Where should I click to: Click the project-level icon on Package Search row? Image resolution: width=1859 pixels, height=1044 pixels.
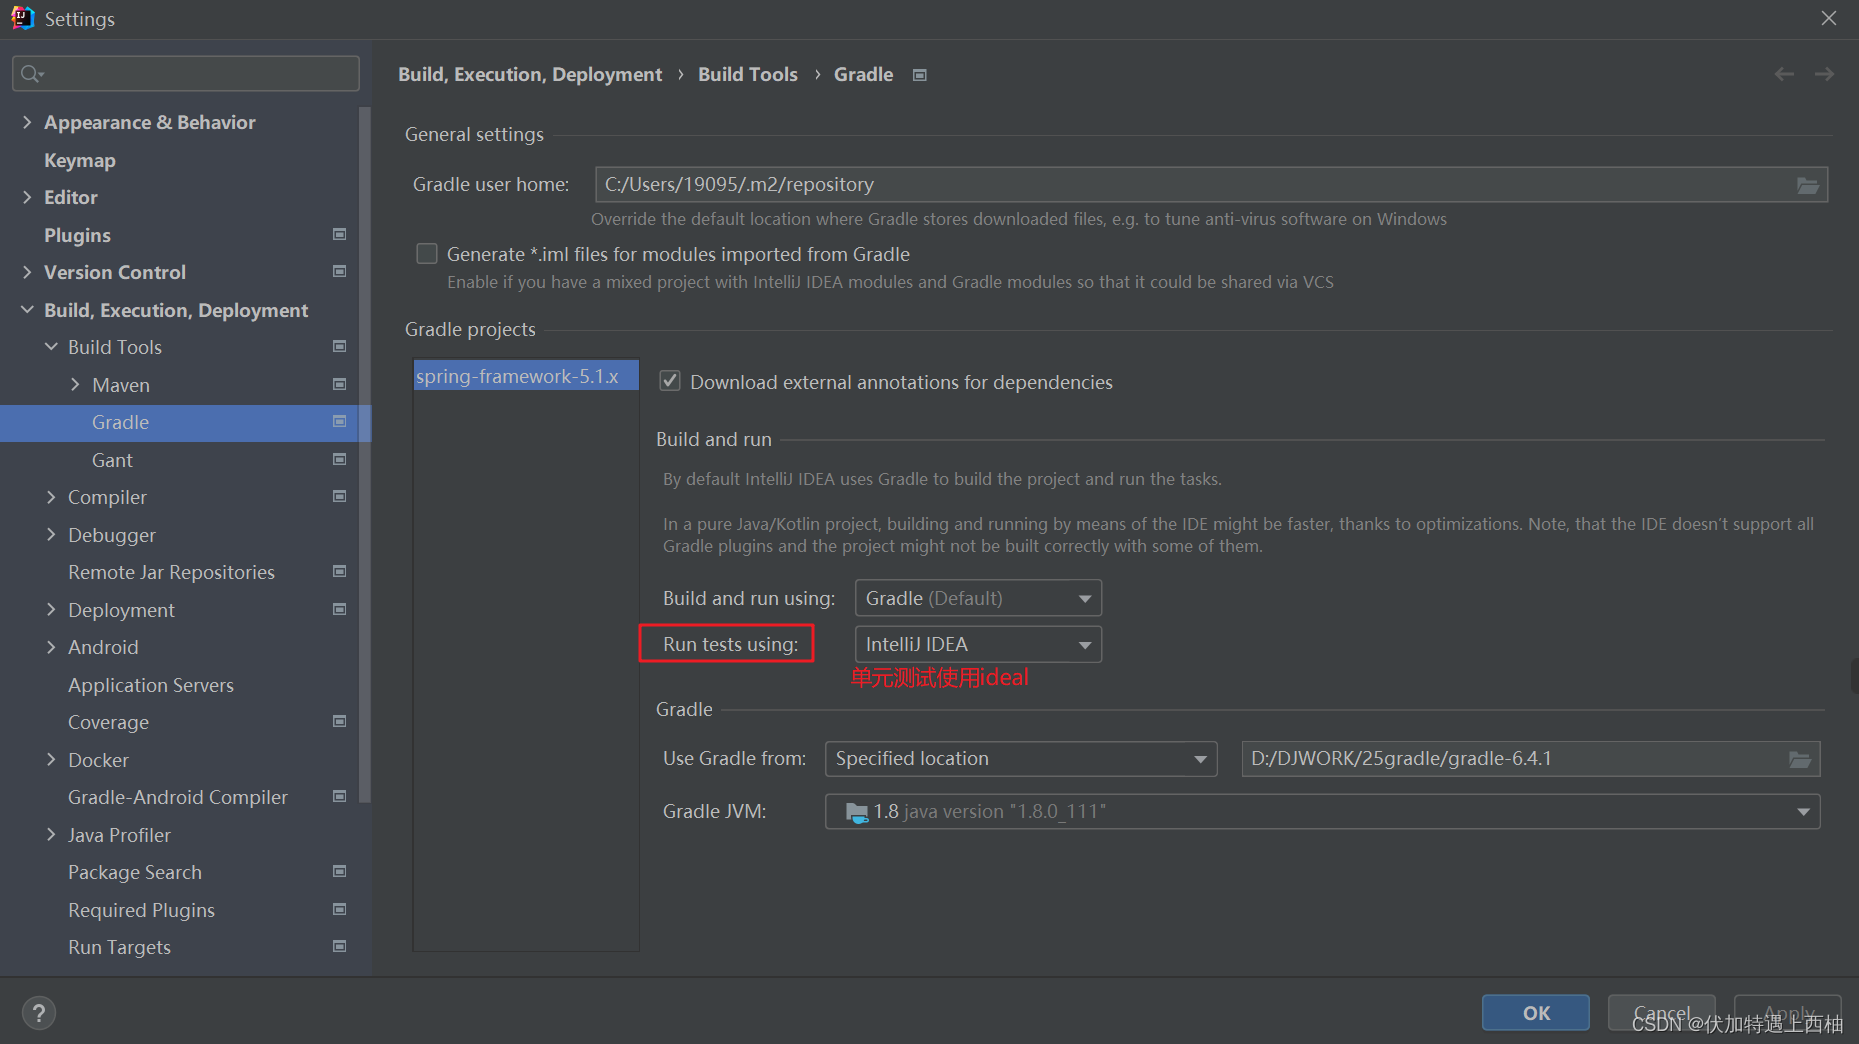click(339, 871)
